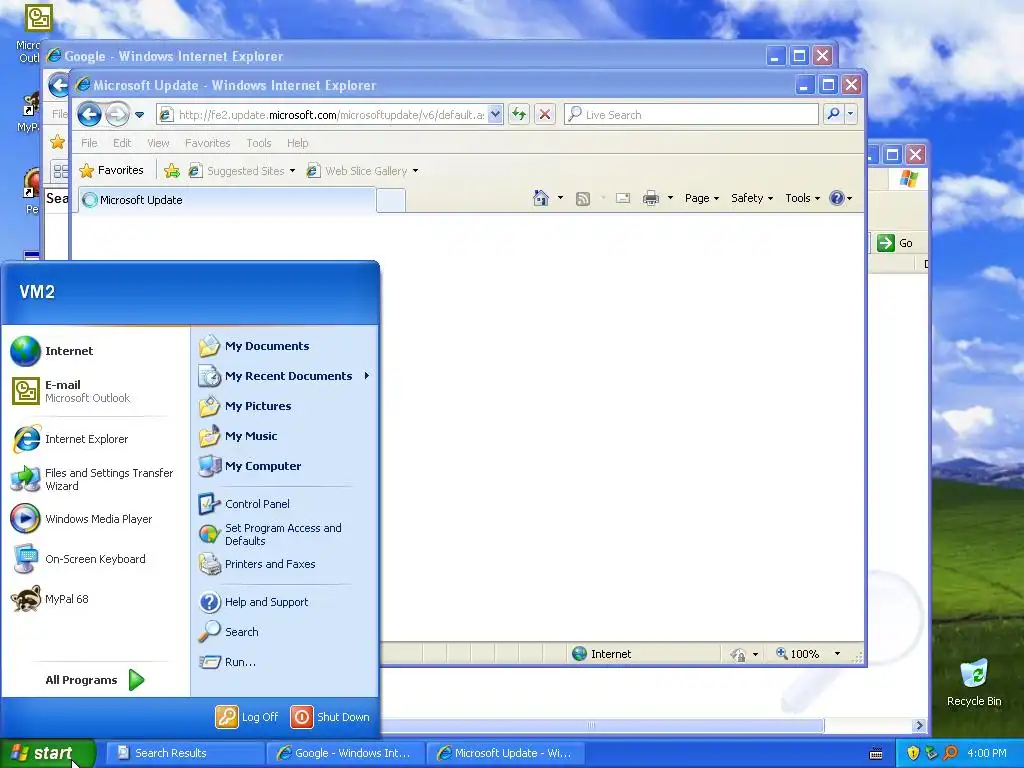
Task: Open Web Slice Gallery dropdown
Action: click(x=363, y=170)
